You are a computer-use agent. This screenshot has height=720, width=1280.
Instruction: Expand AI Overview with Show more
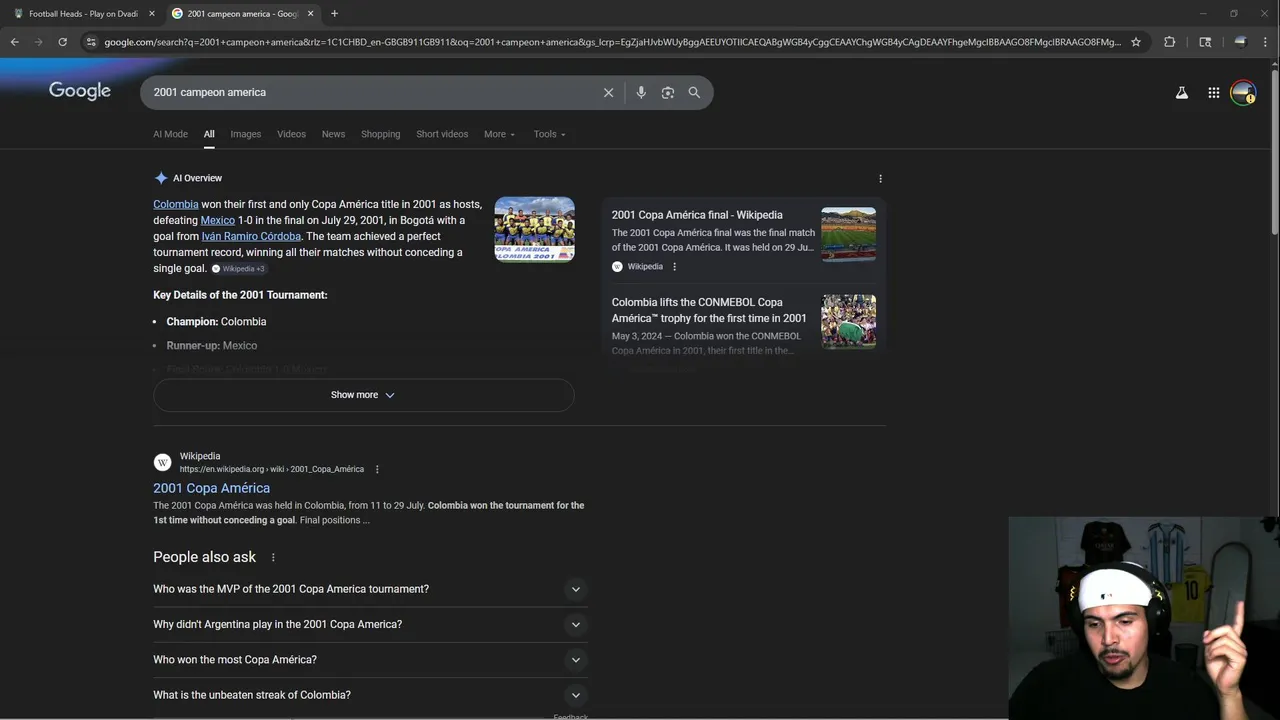tap(363, 395)
